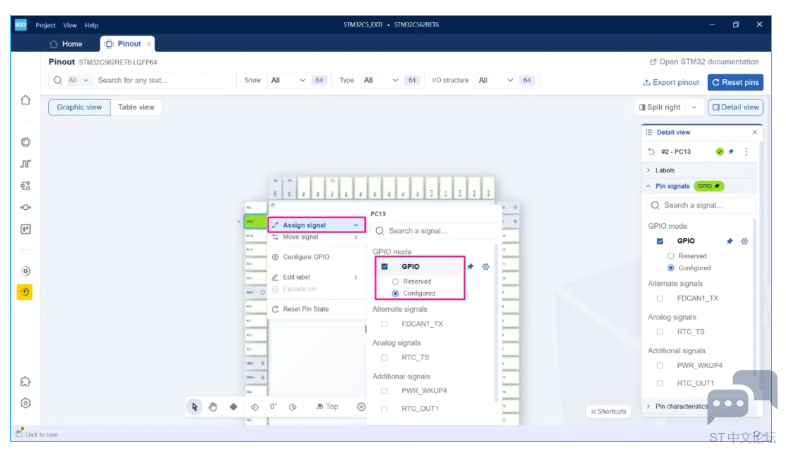Click the green check status icon for PC13
Image resolution: width=786 pixels, height=453 pixels.
(719, 151)
